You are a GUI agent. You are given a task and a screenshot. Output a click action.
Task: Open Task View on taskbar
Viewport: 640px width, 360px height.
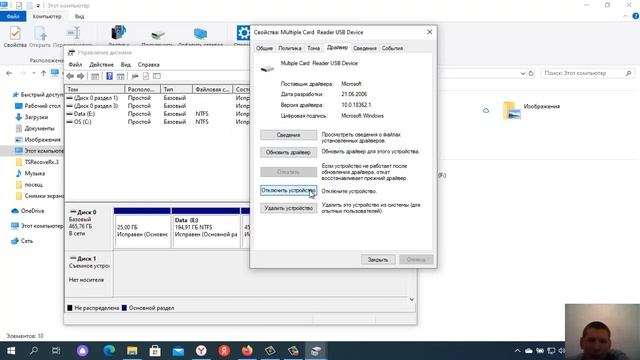tap(56, 351)
